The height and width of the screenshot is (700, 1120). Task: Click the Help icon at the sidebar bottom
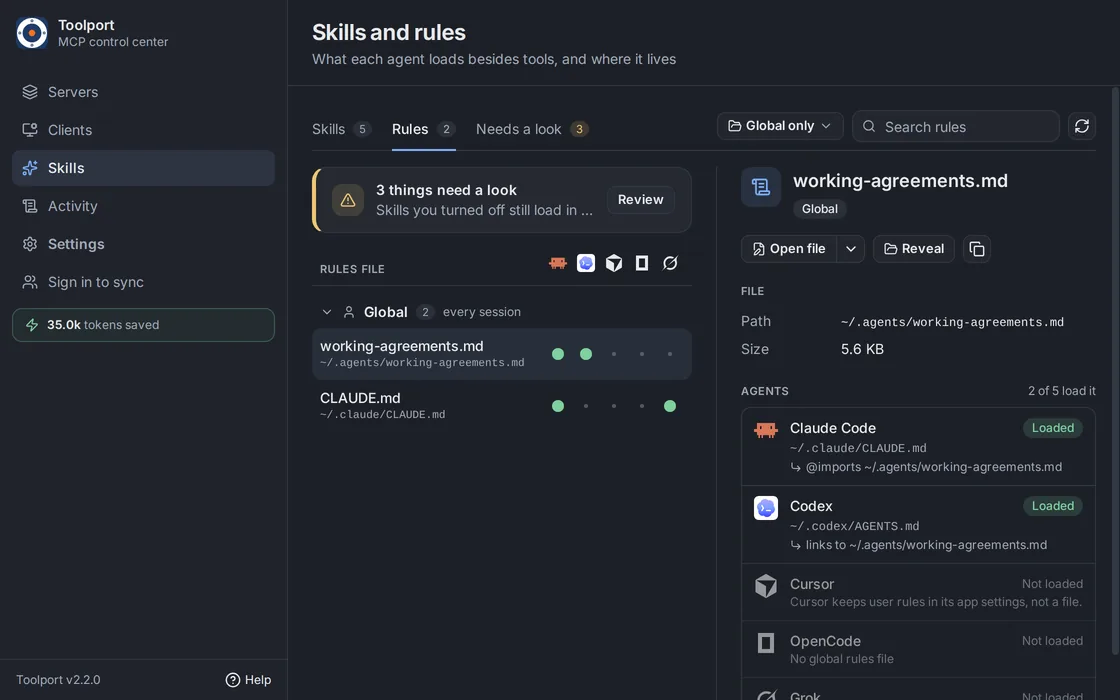pos(233,680)
